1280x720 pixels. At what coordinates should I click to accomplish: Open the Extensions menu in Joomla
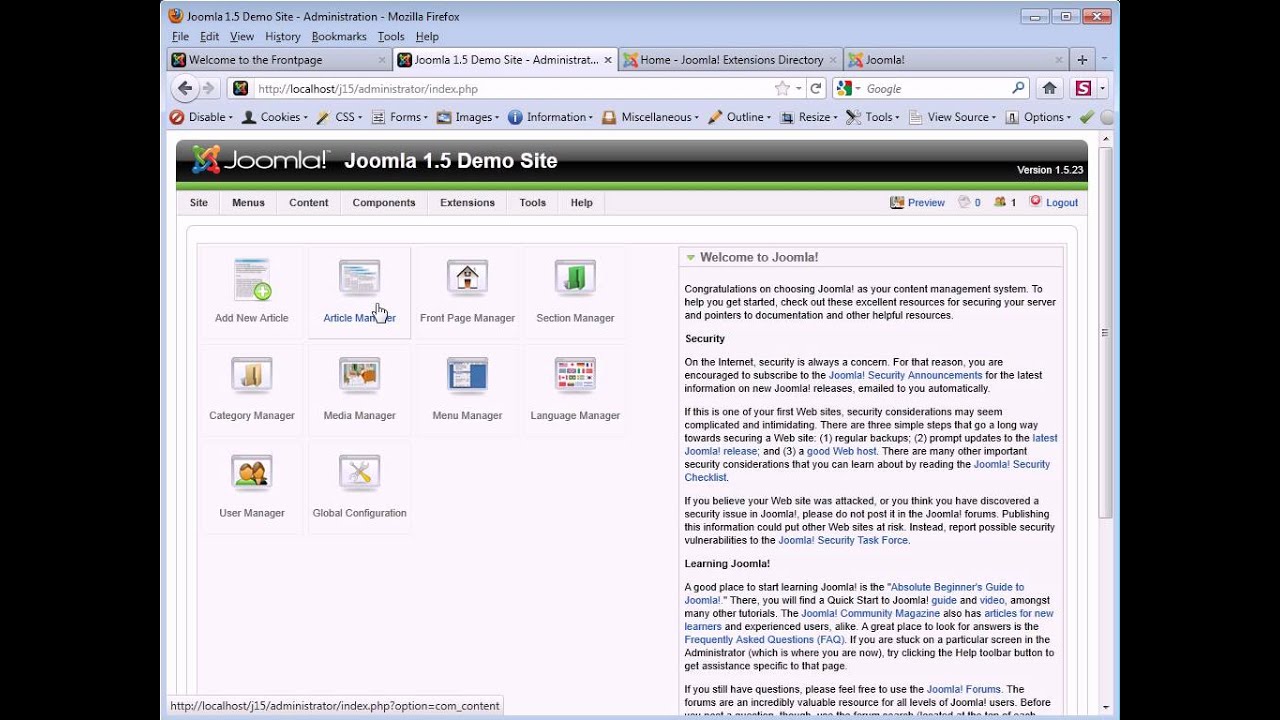click(x=467, y=202)
